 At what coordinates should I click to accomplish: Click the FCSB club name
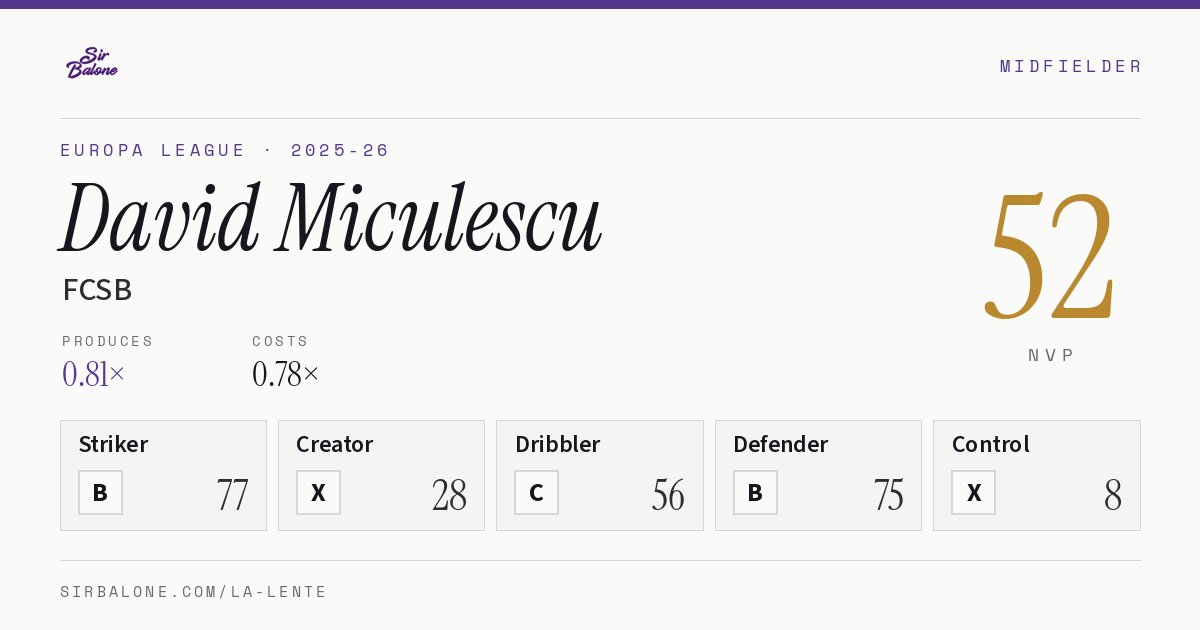point(97,290)
